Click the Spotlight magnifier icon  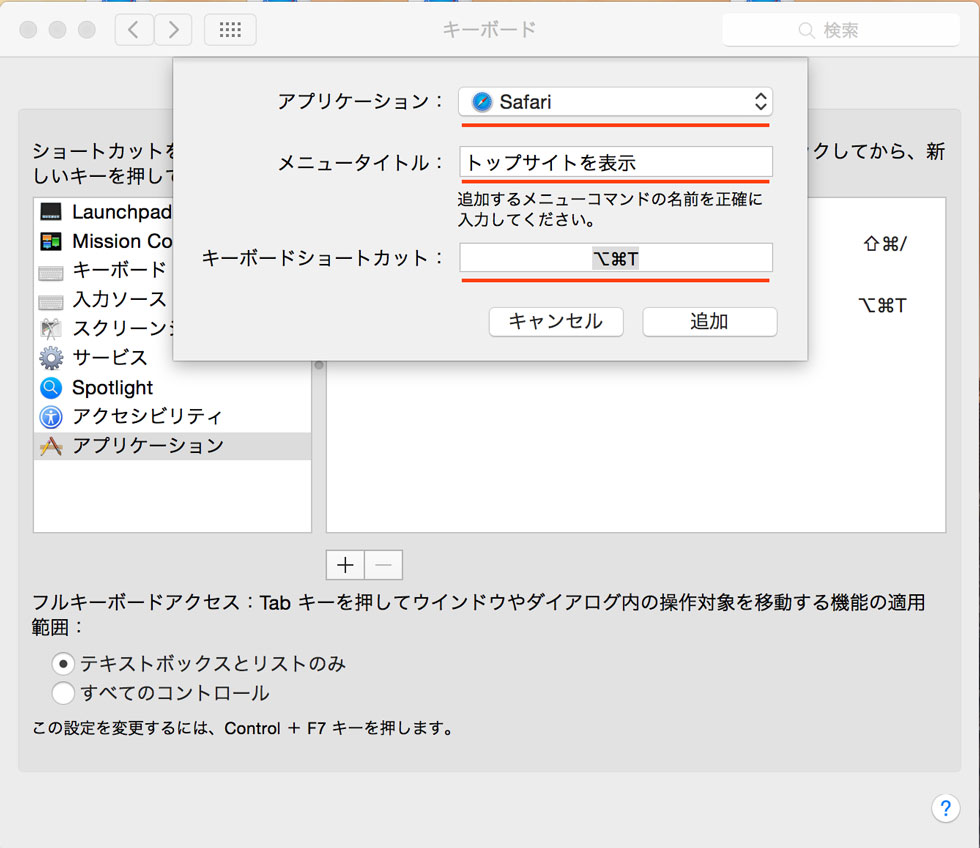point(51,387)
